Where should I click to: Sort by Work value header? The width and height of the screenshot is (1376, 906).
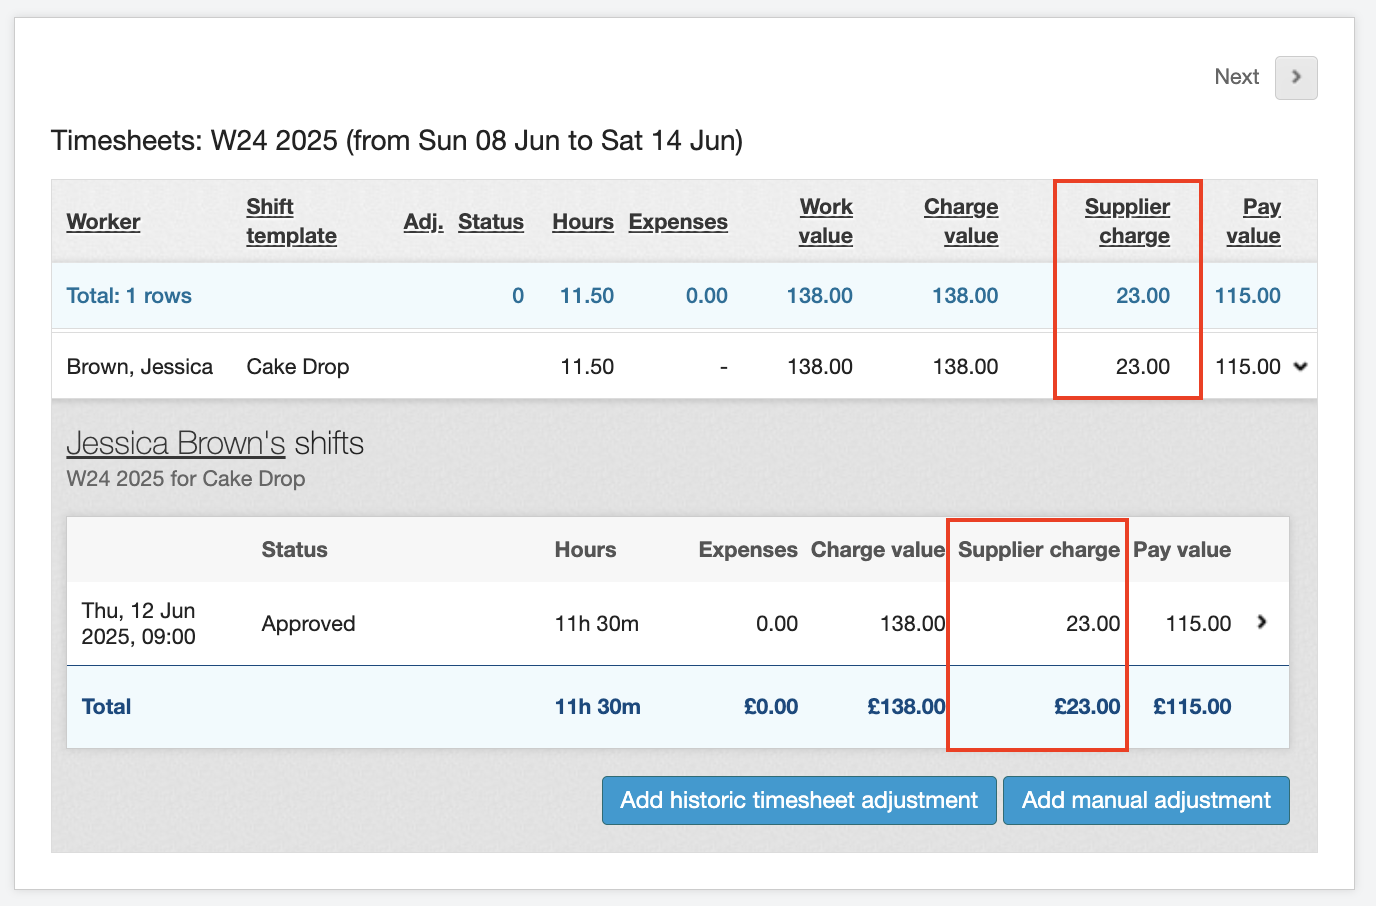click(x=825, y=221)
